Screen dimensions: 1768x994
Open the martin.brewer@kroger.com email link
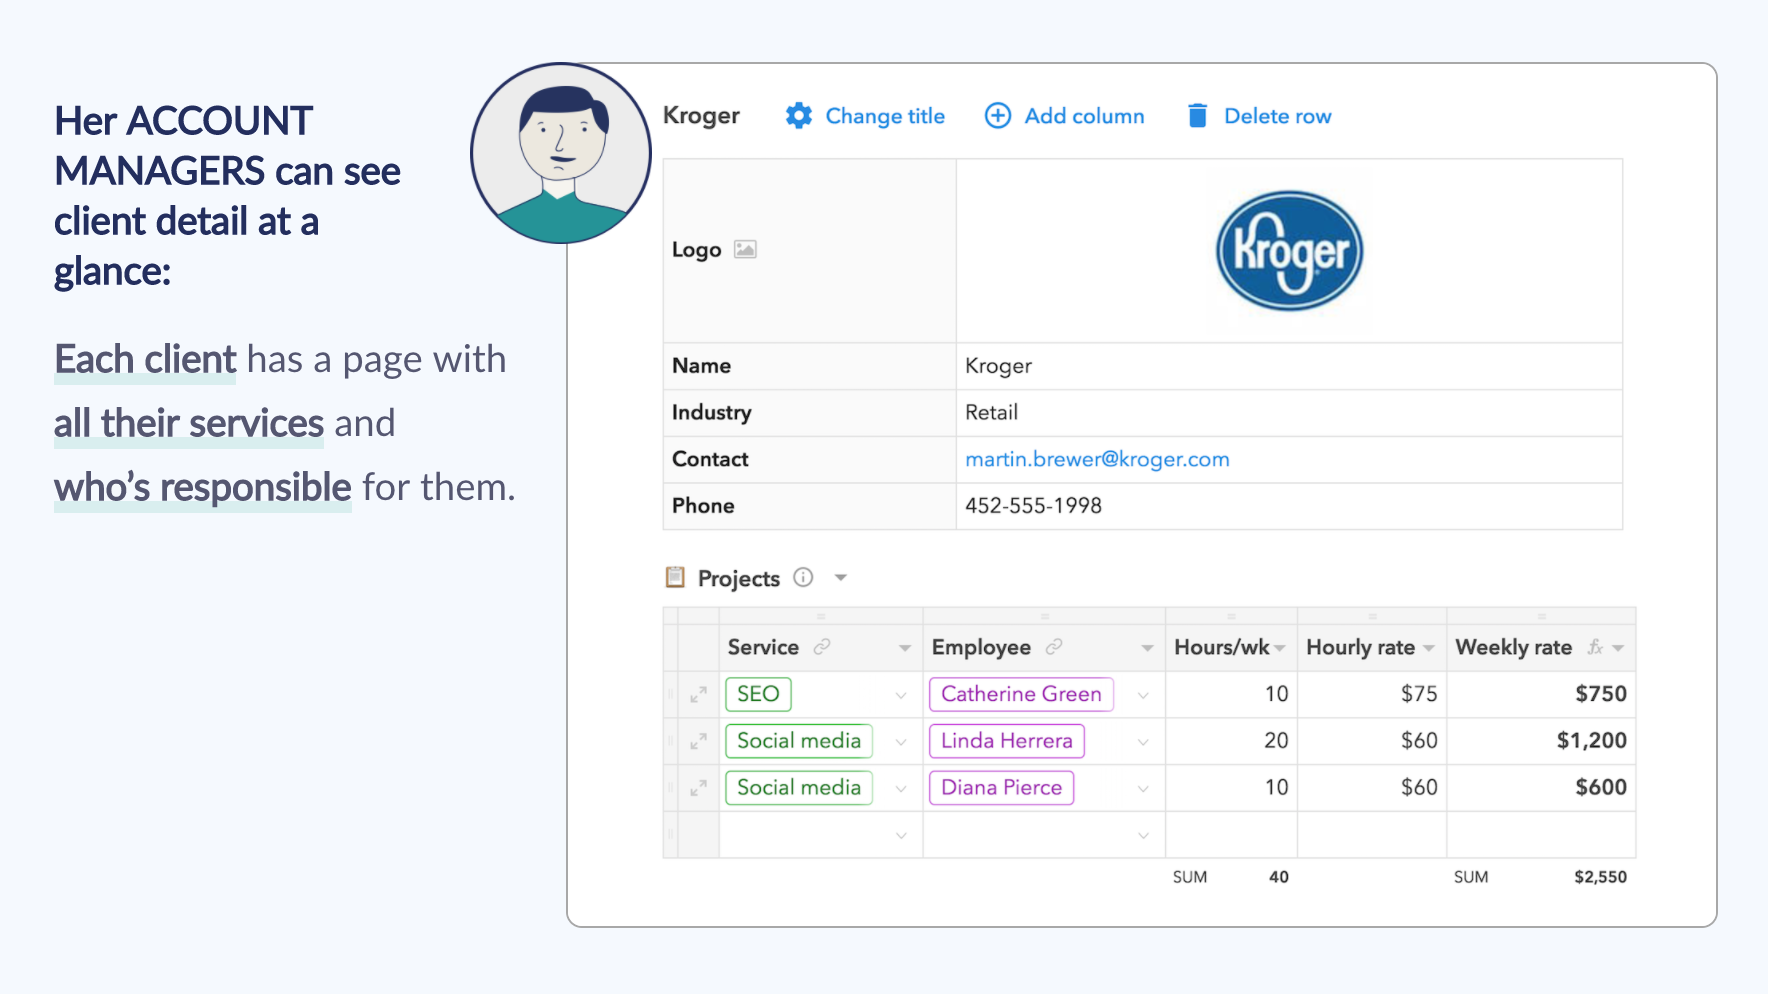pyautogui.click(x=1097, y=459)
